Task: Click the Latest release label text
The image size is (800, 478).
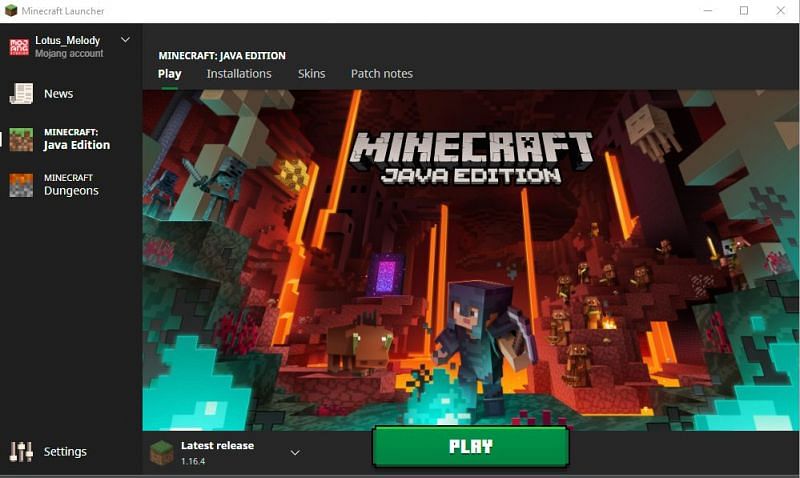Action: click(x=217, y=445)
